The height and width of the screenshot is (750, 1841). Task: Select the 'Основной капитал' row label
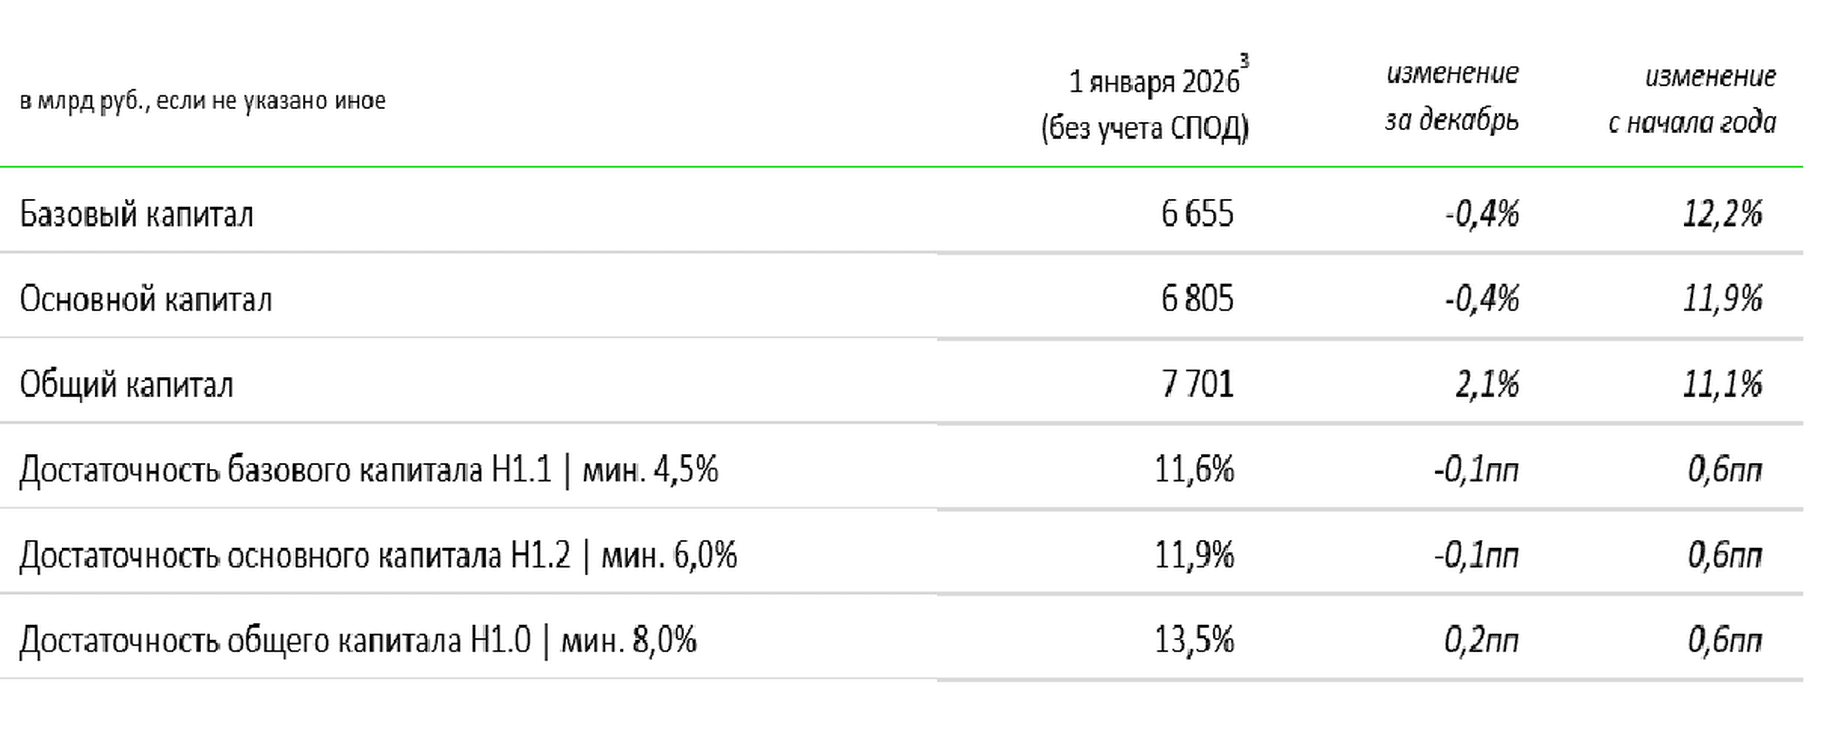[146, 299]
